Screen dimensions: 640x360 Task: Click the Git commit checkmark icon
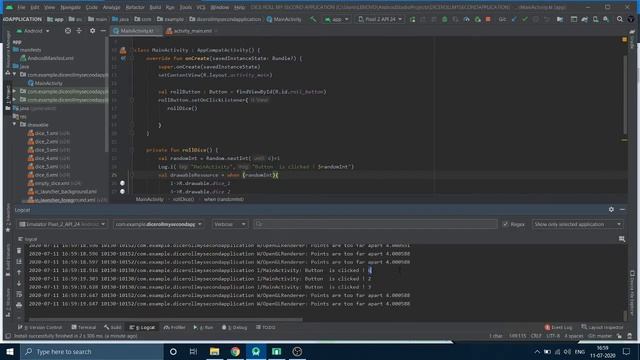coord(524,19)
